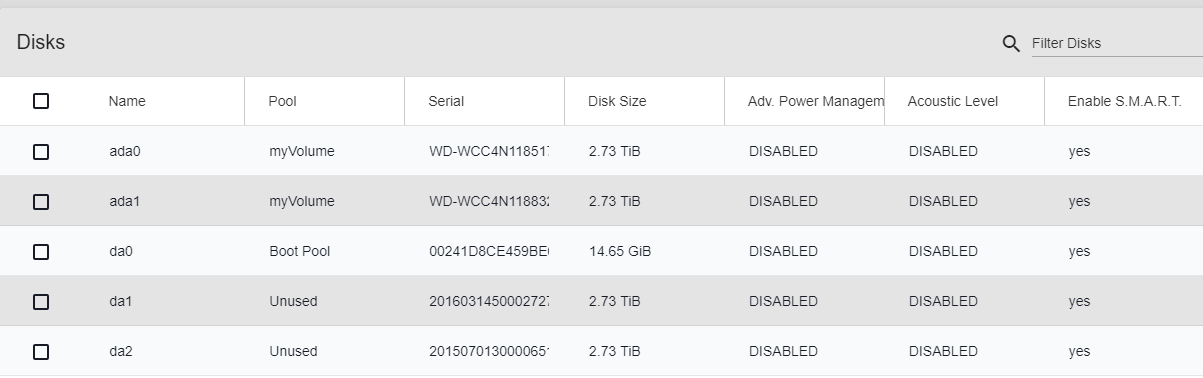Check the ada1 disk checkbox

pyautogui.click(x=41, y=201)
